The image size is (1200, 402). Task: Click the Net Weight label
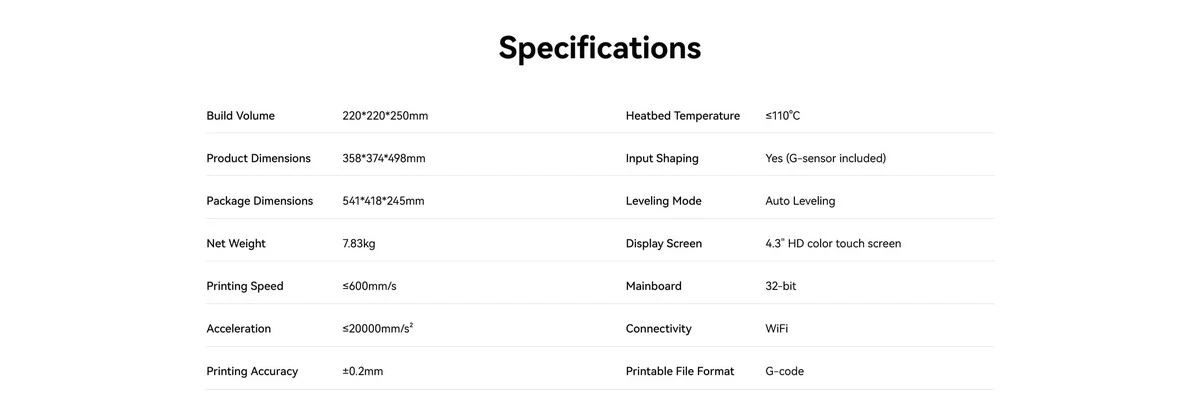pos(236,244)
